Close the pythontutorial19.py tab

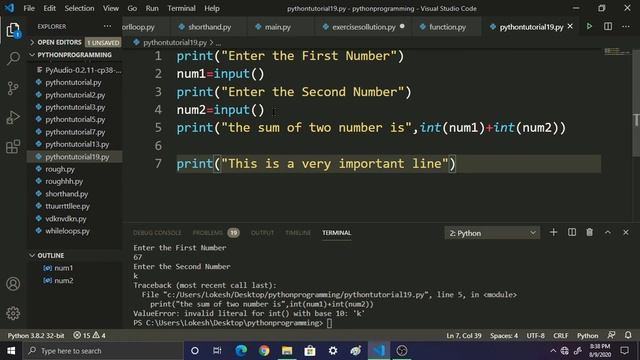pos(570,27)
